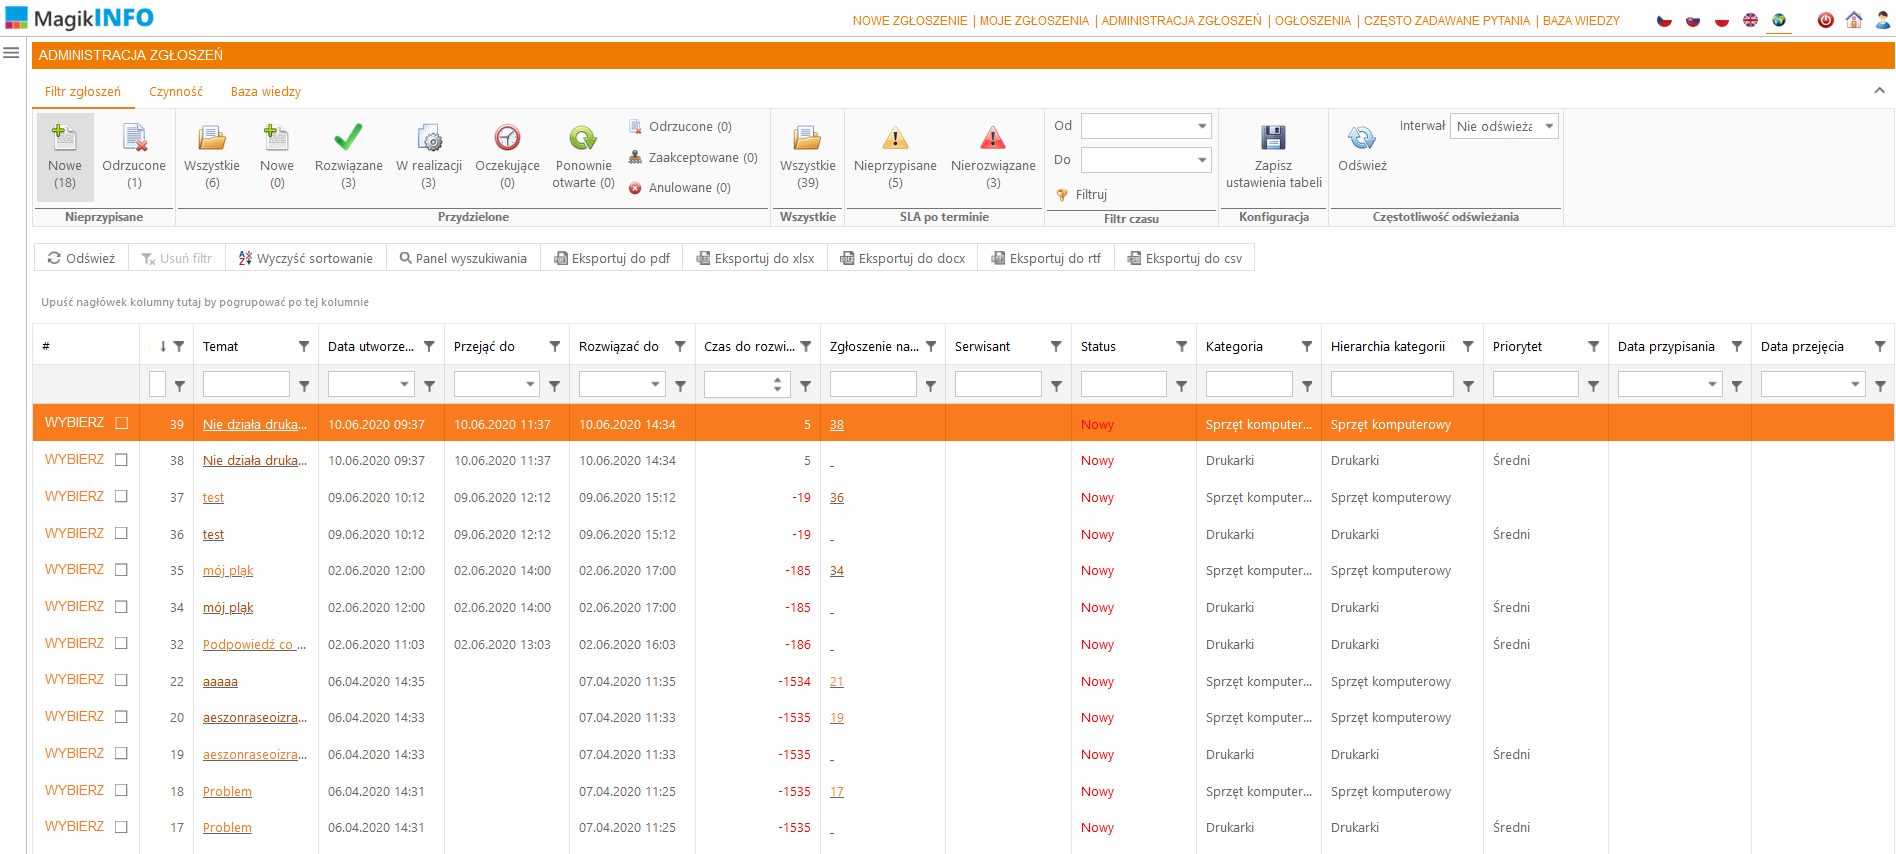Screen dimensions: 1896x854
Task: Open Priorytet column filter funnel
Action: 1593,346
